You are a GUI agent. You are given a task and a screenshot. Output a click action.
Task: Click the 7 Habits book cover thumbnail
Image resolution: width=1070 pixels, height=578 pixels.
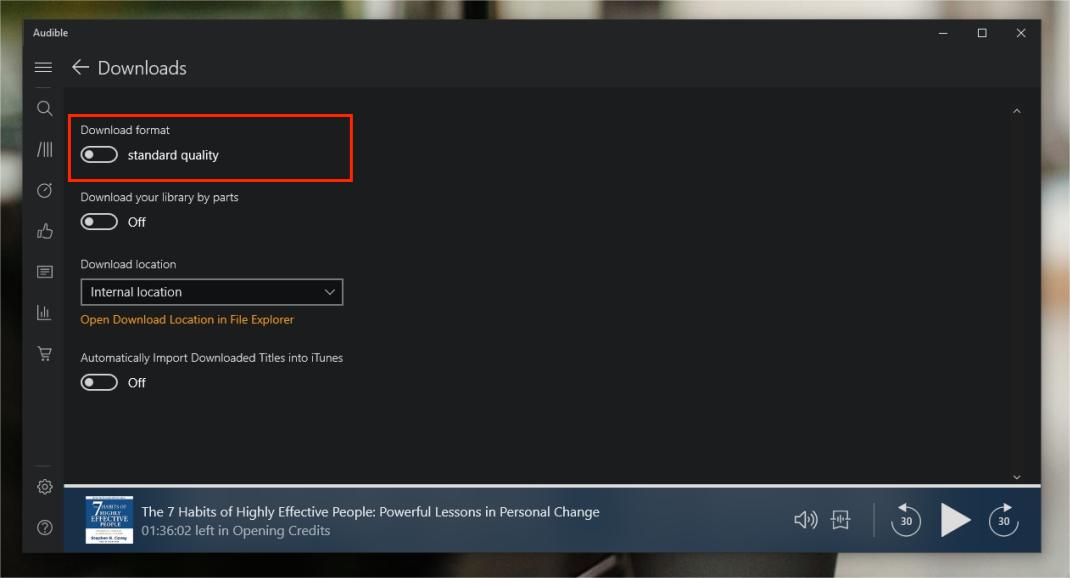tap(109, 520)
